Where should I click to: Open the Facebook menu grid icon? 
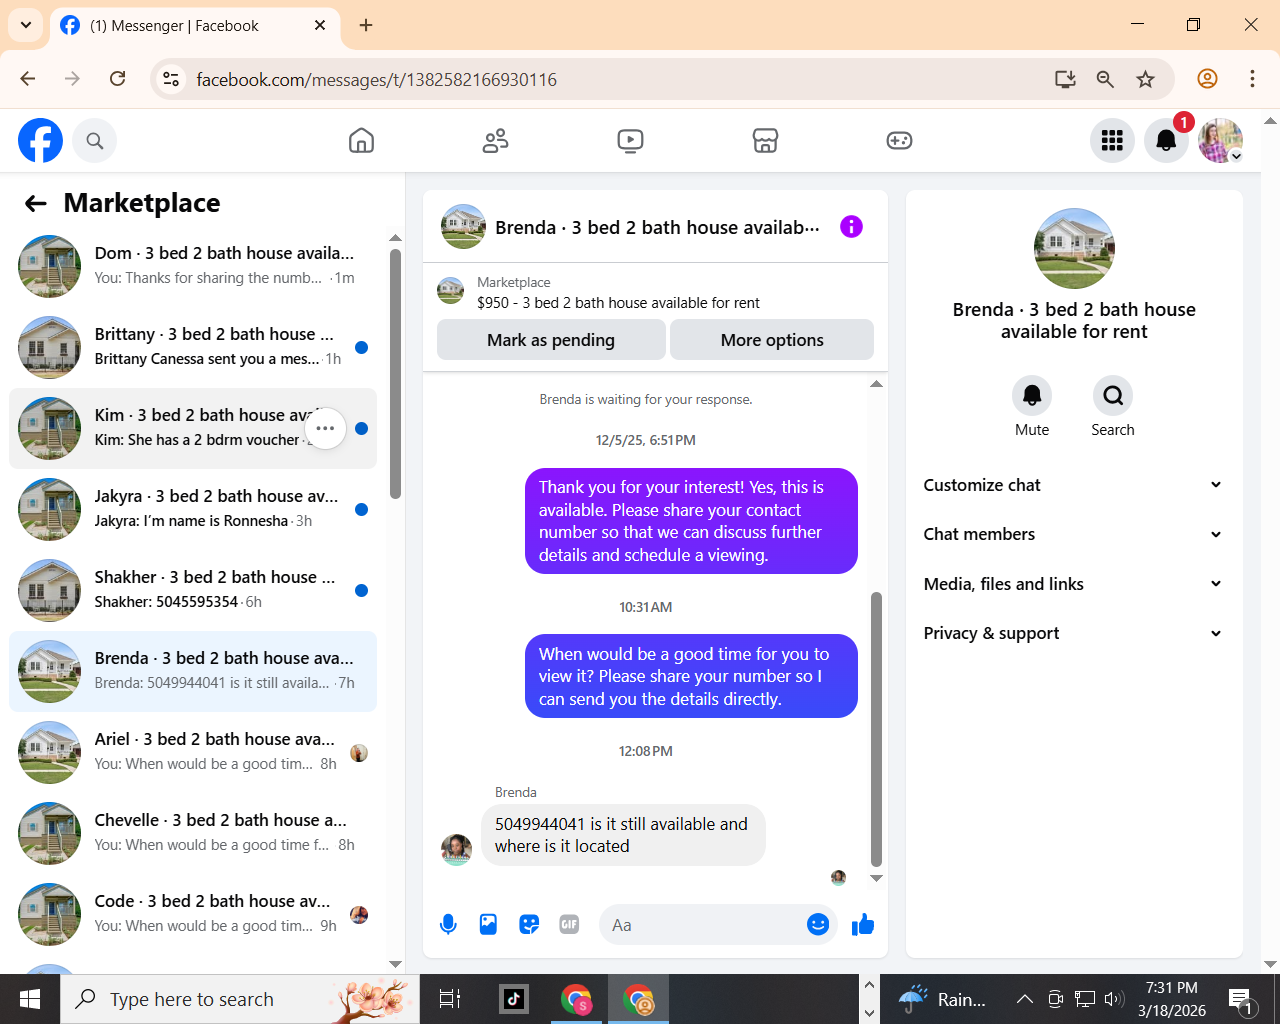click(1112, 141)
